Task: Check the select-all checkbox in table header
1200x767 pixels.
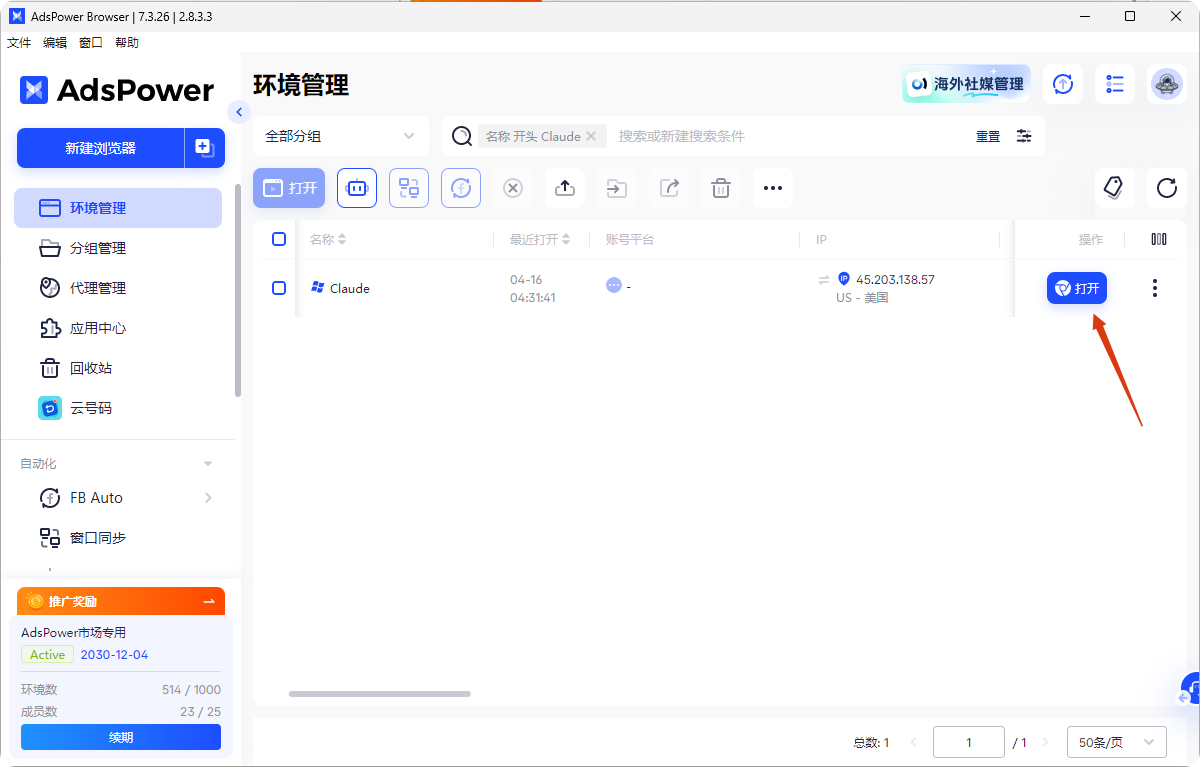Action: (x=279, y=239)
